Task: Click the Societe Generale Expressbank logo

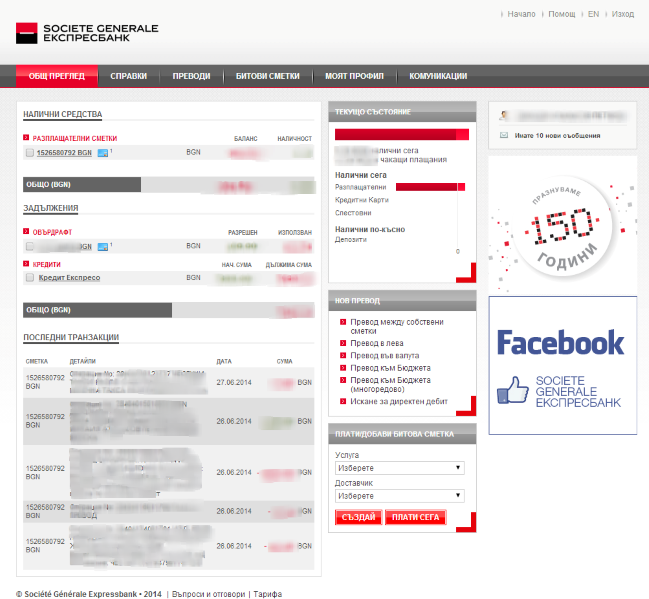Action: click(87, 33)
